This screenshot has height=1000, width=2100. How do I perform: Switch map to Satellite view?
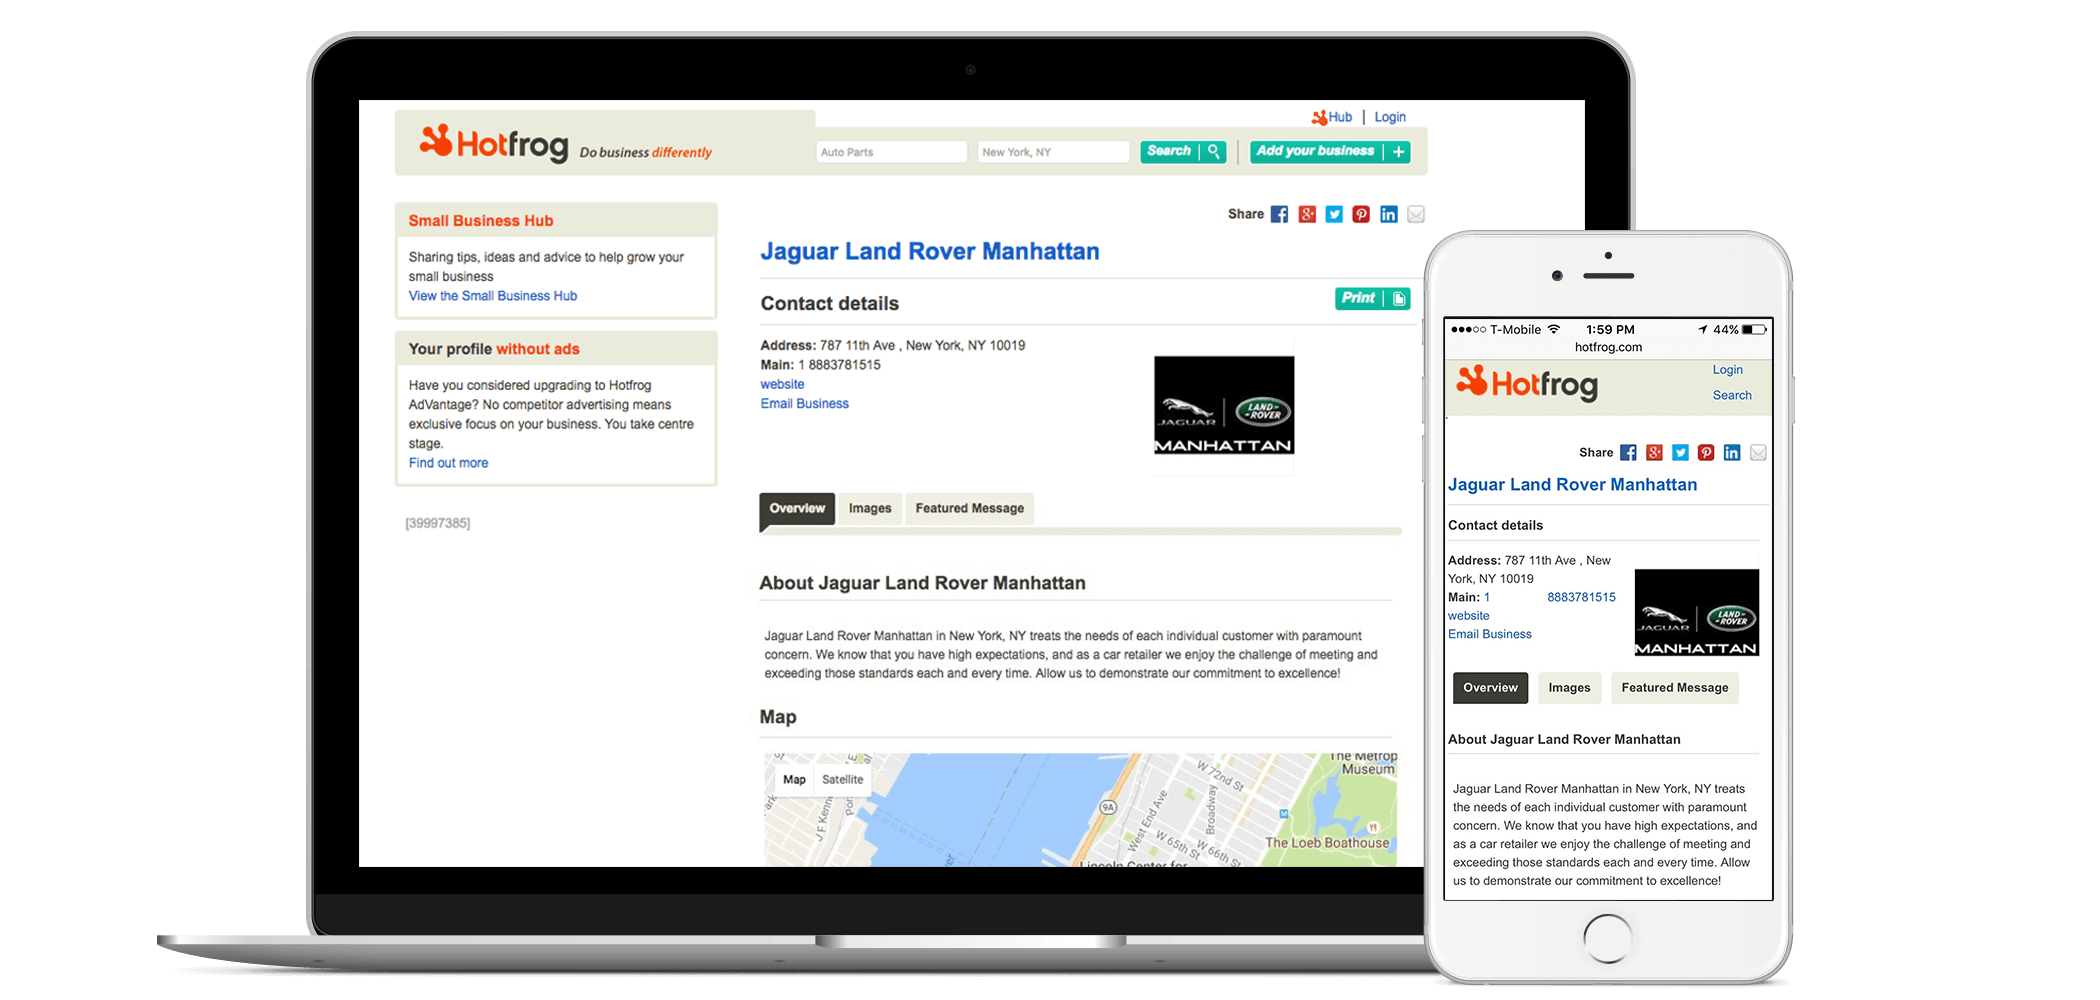842,780
